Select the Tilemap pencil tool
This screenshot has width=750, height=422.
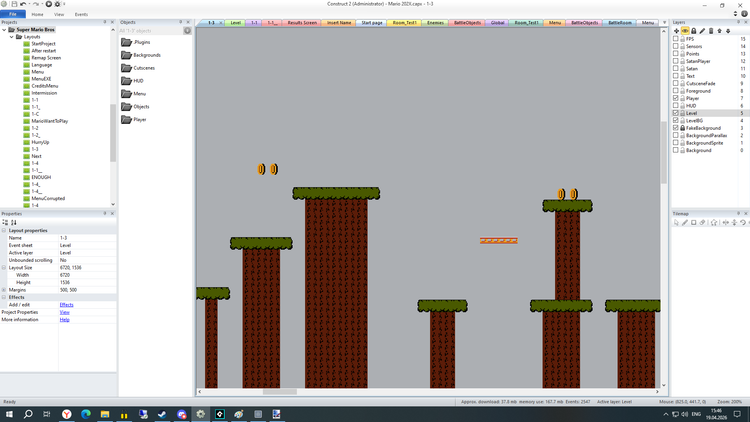pos(684,222)
